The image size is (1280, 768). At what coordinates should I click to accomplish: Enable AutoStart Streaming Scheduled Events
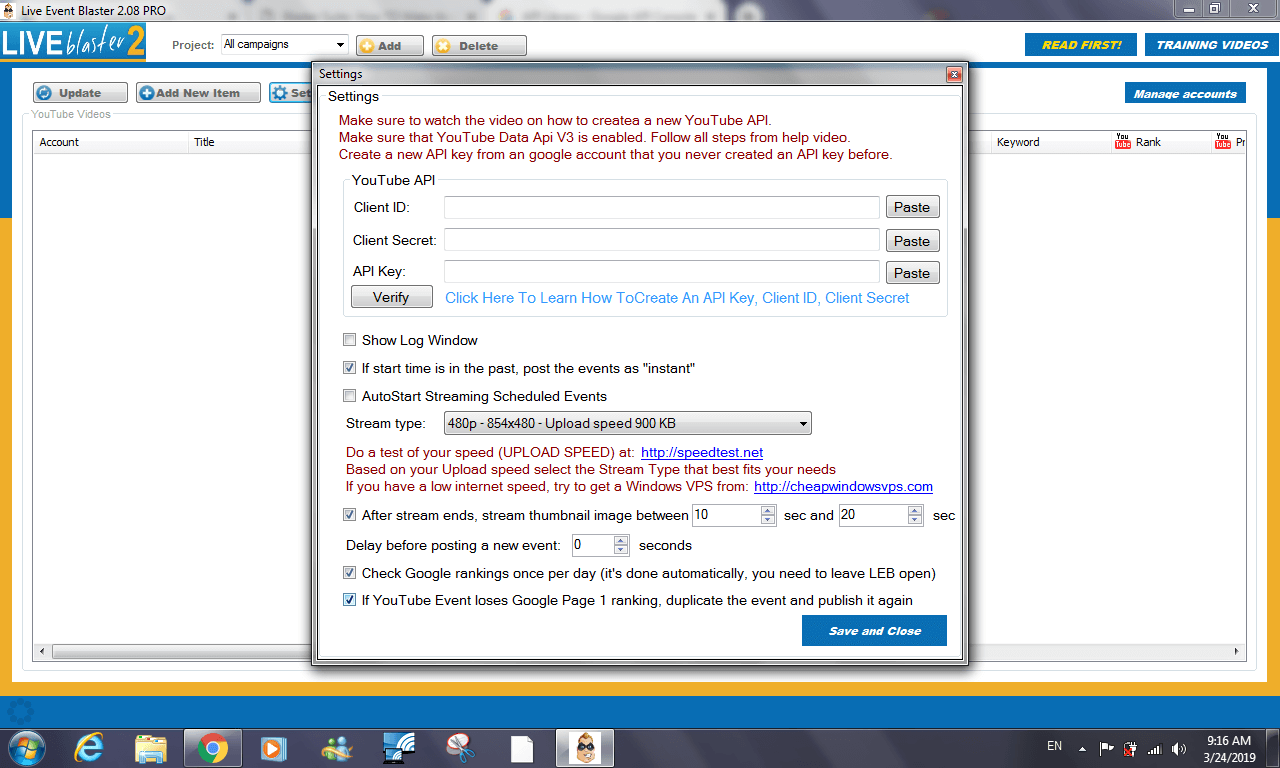click(350, 396)
